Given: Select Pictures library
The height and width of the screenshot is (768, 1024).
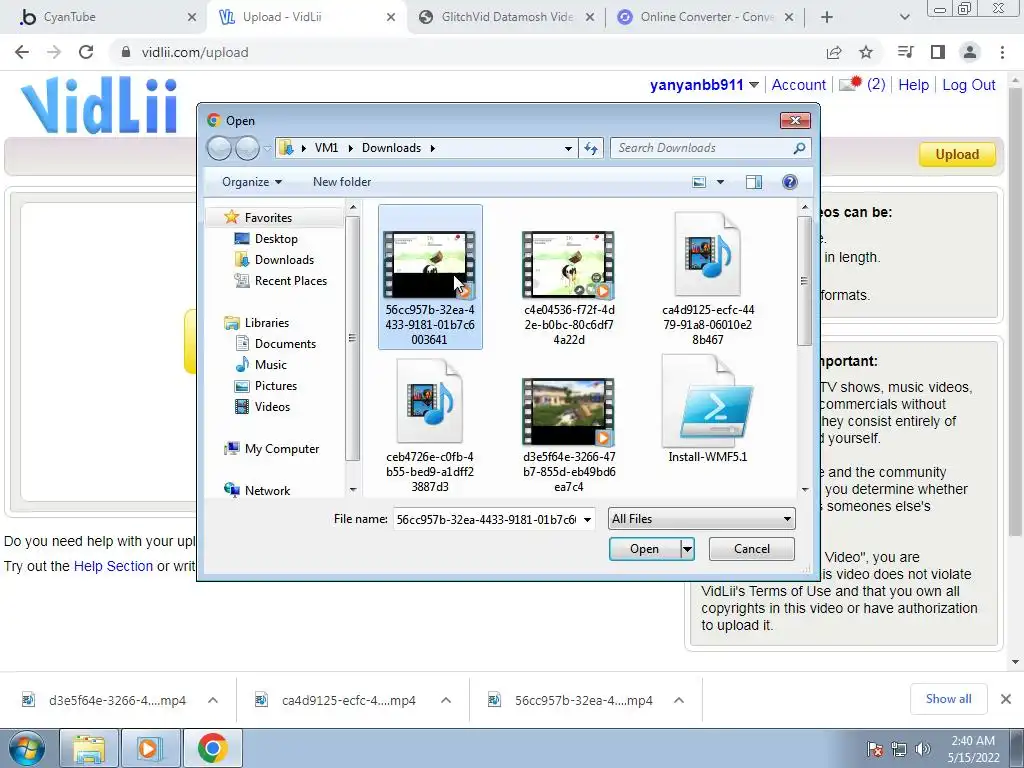Looking at the screenshot, I should (276, 386).
